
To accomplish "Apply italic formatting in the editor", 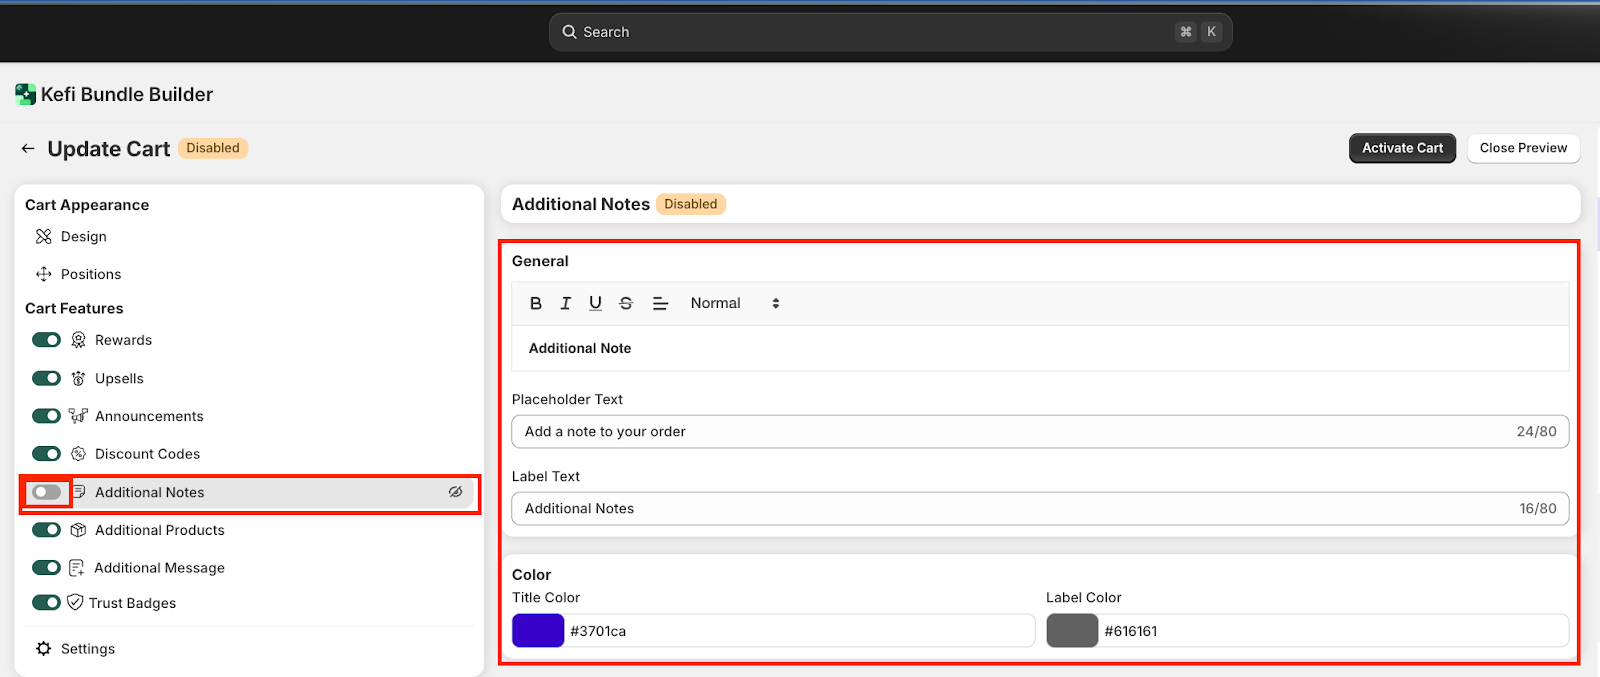I will click(x=566, y=303).
